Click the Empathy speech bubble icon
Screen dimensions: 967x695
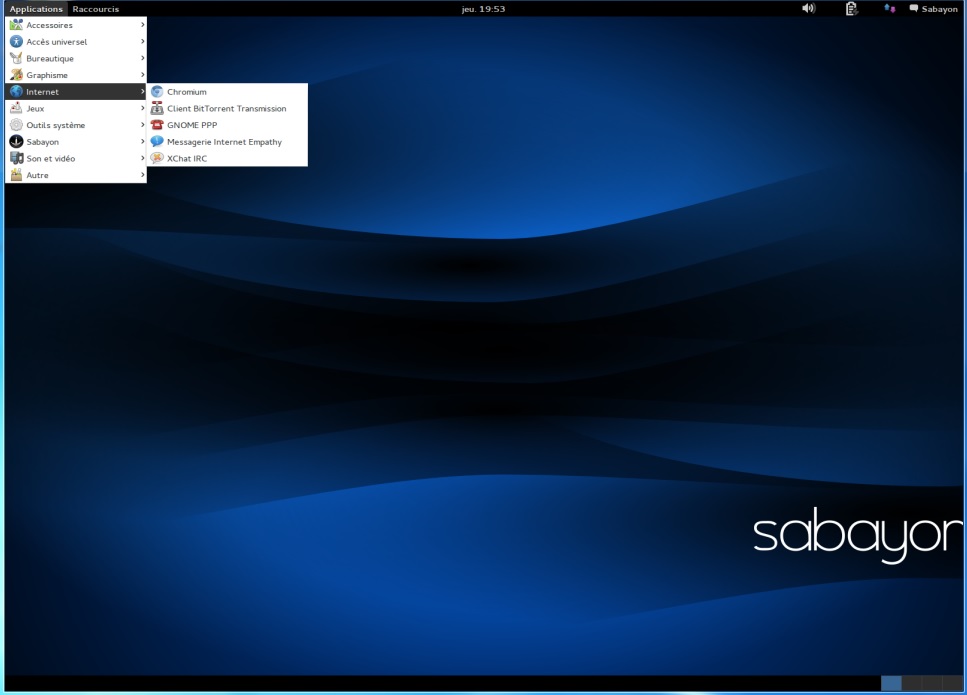tap(157, 141)
